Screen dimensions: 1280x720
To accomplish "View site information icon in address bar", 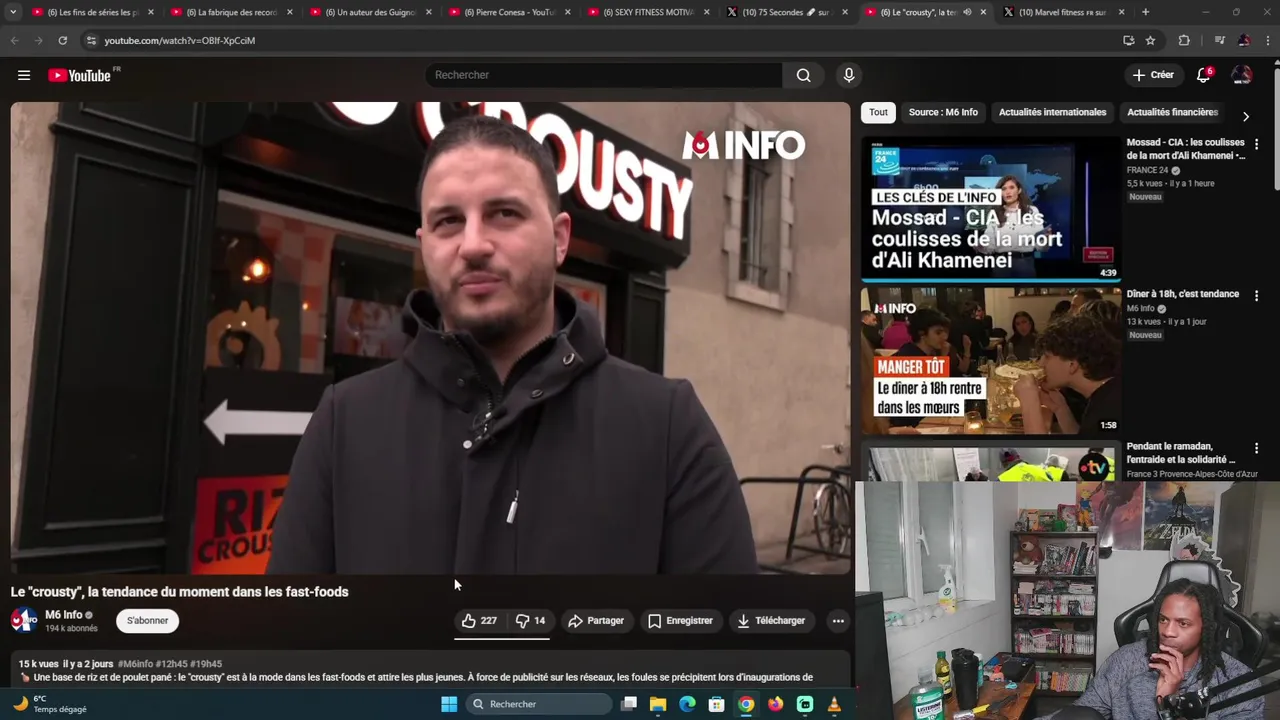I will (91, 40).
